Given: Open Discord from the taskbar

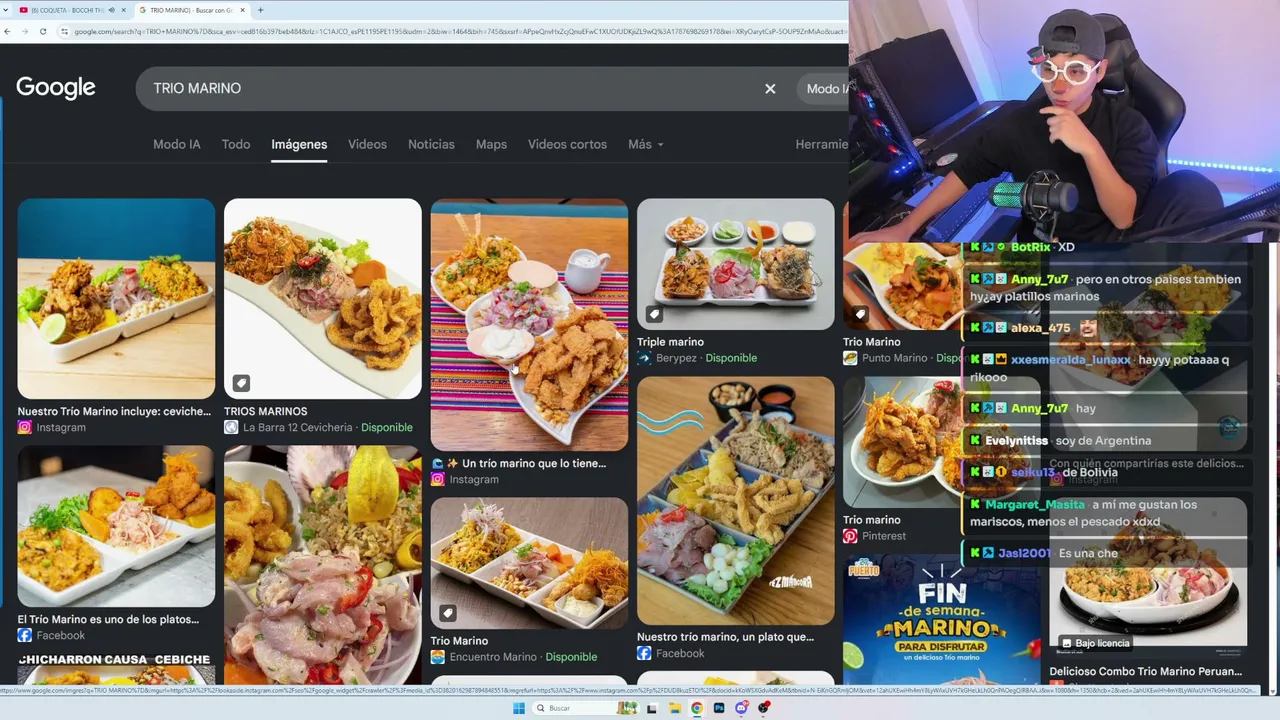Looking at the screenshot, I should pyautogui.click(x=741, y=708).
